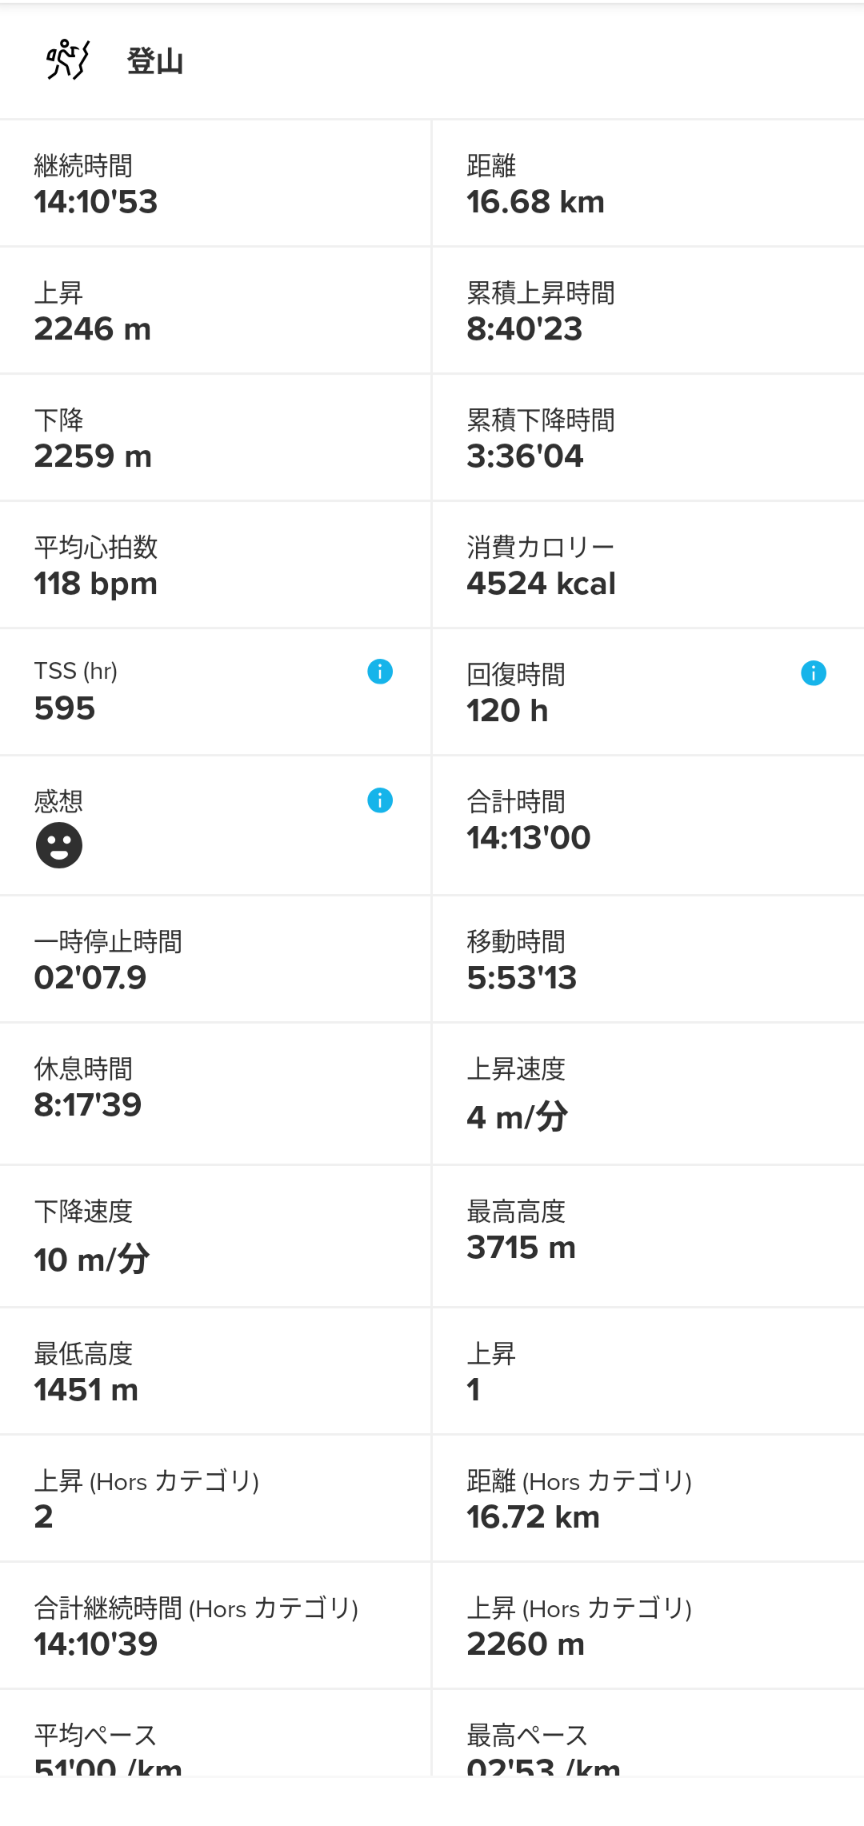Select the 最高高度 3715 m cell
Image resolution: width=864 pixels, height=1826 pixels.
(648, 1236)
